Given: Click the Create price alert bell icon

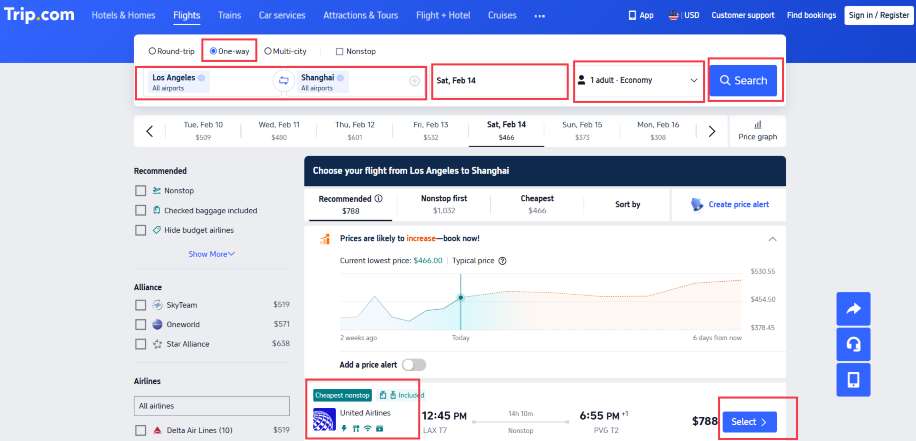Looking at the screenshot, I should coord(697,204).
